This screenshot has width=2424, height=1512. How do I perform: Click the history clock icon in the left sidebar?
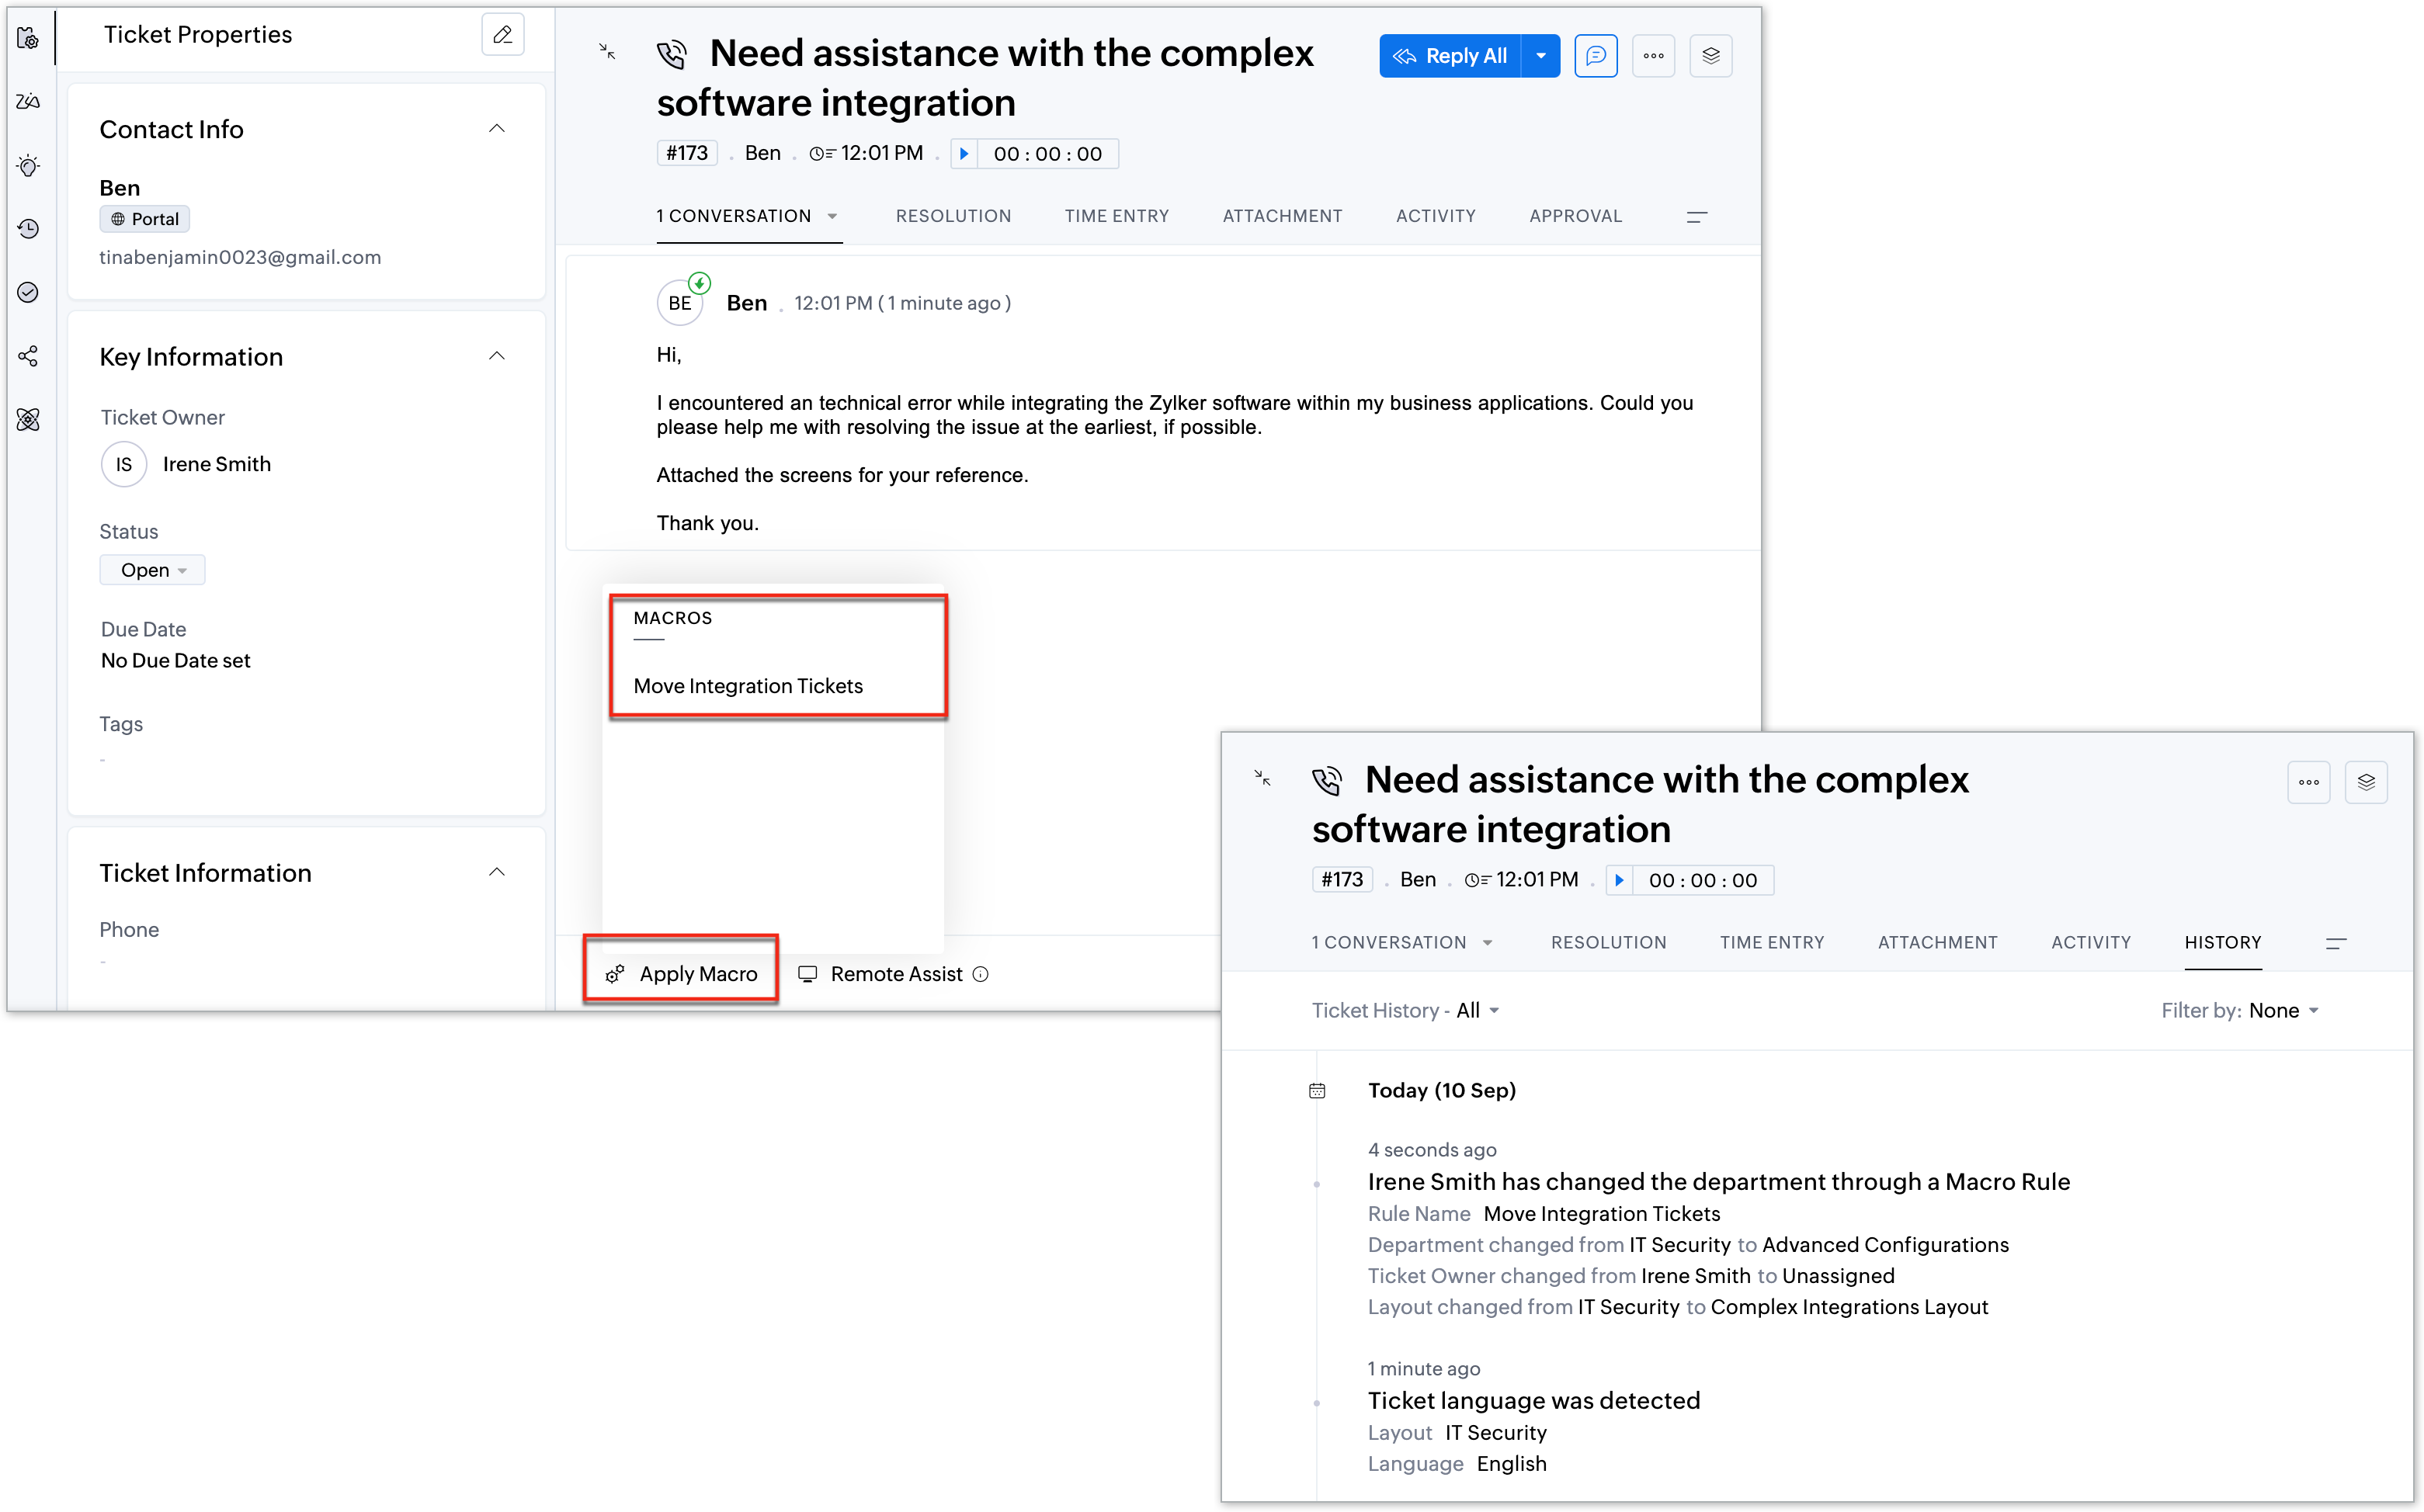[28, 229]
